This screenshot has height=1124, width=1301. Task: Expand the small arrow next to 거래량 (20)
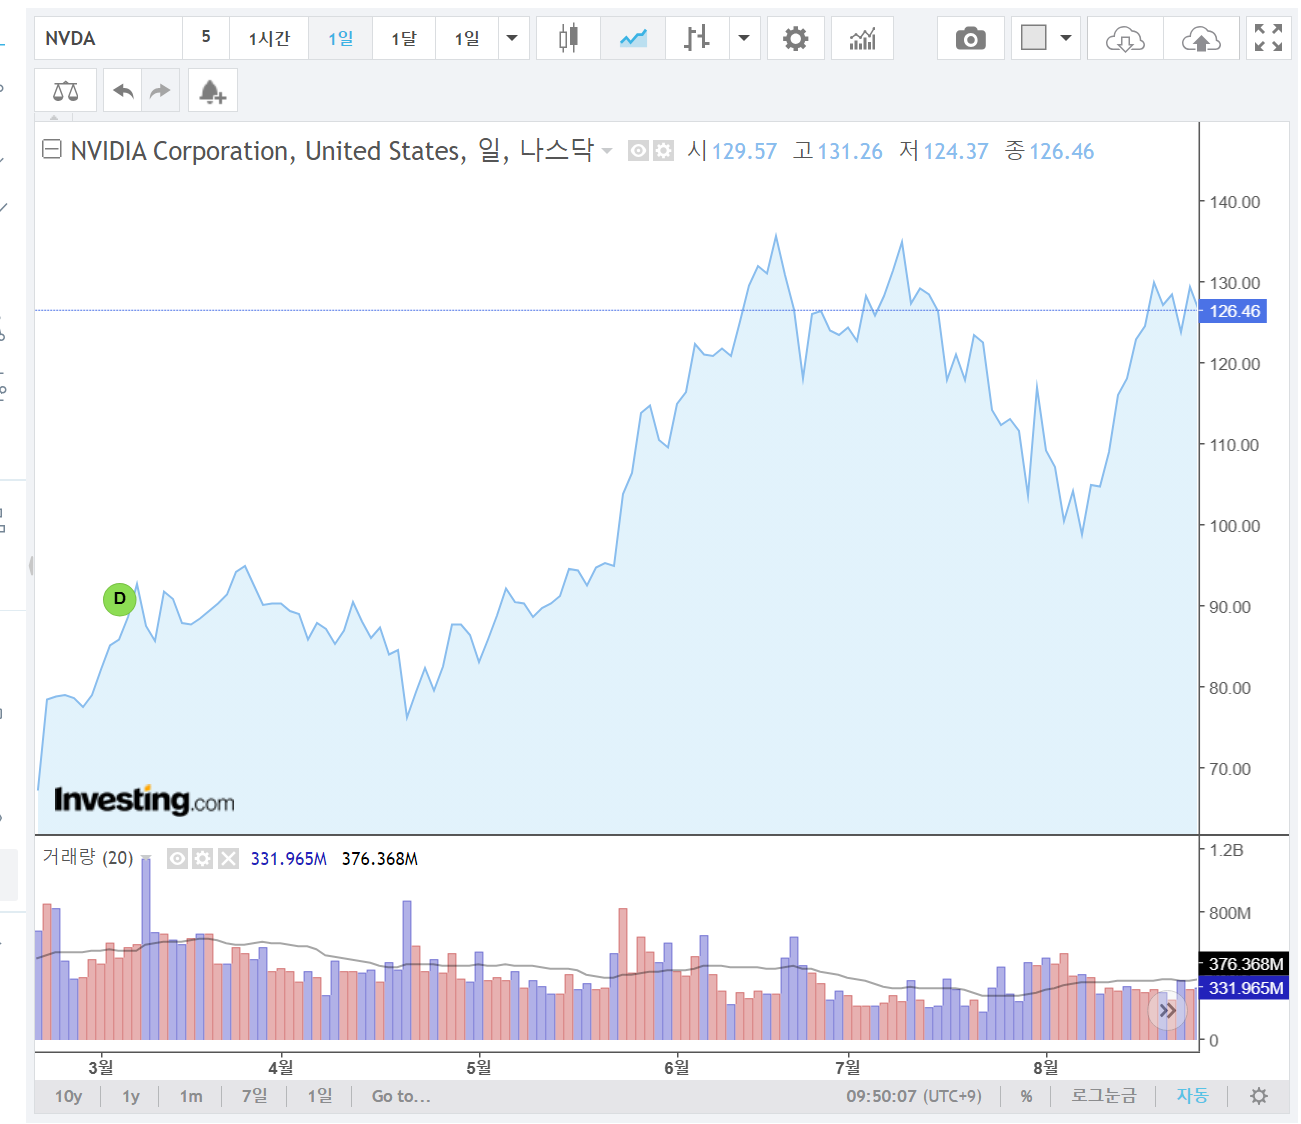click(146, 858)
